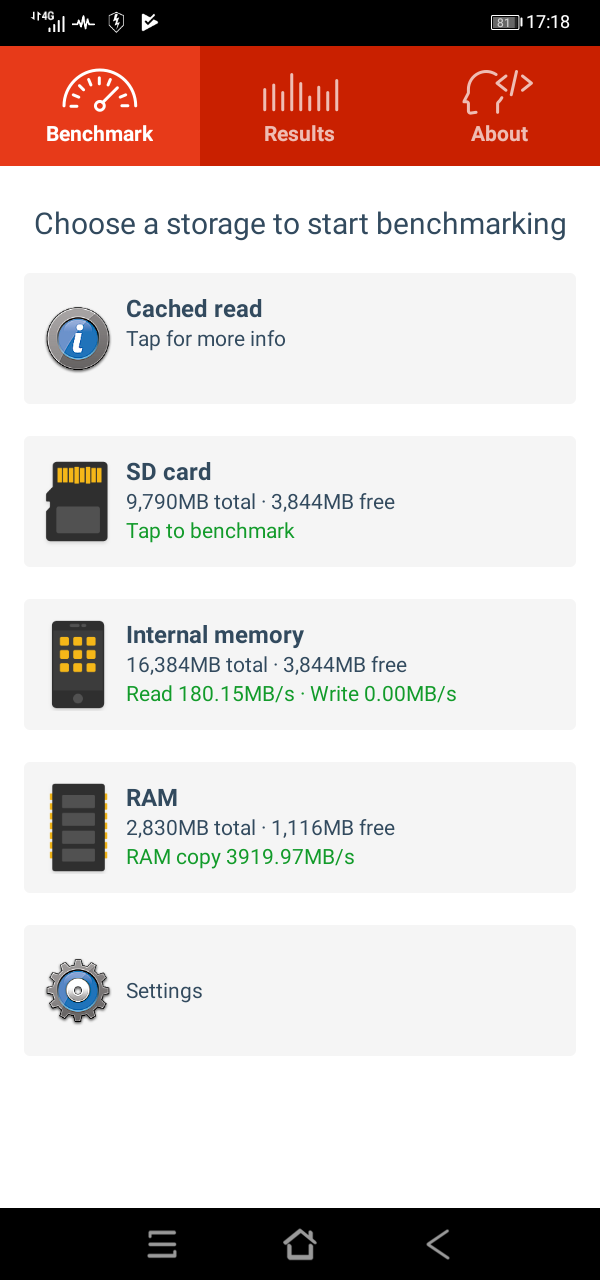Tap the Results bar chart icon
This screenshot has width=600, height=1280.
point(300,94)
